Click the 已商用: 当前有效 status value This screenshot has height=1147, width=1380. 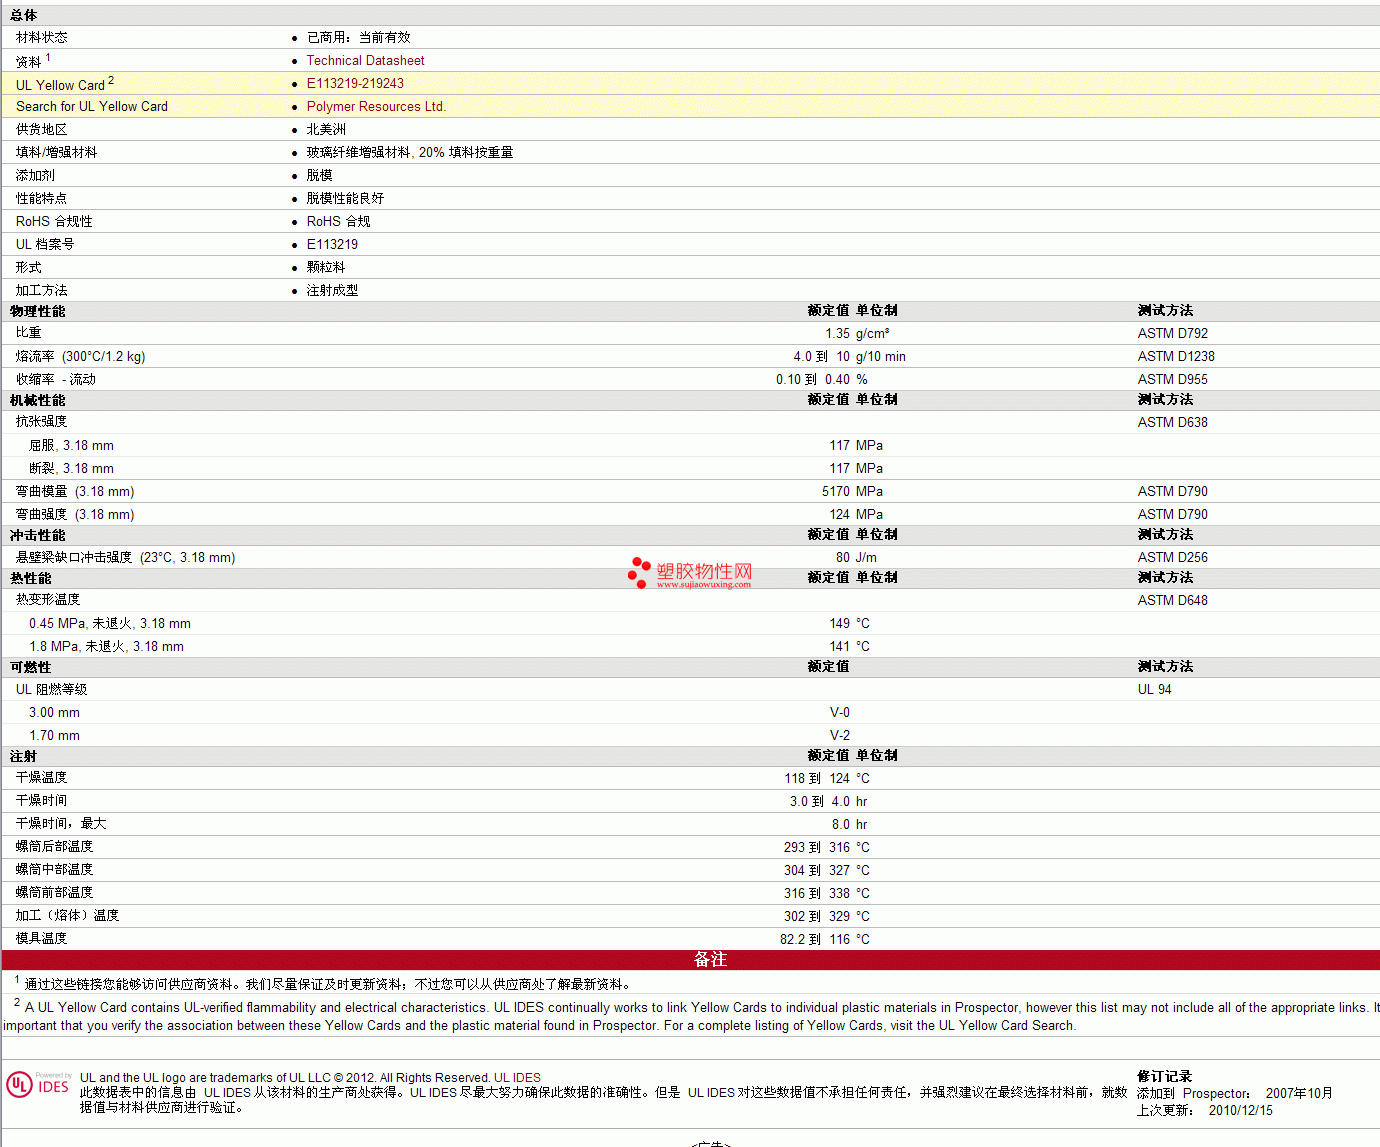coord(359,38)
